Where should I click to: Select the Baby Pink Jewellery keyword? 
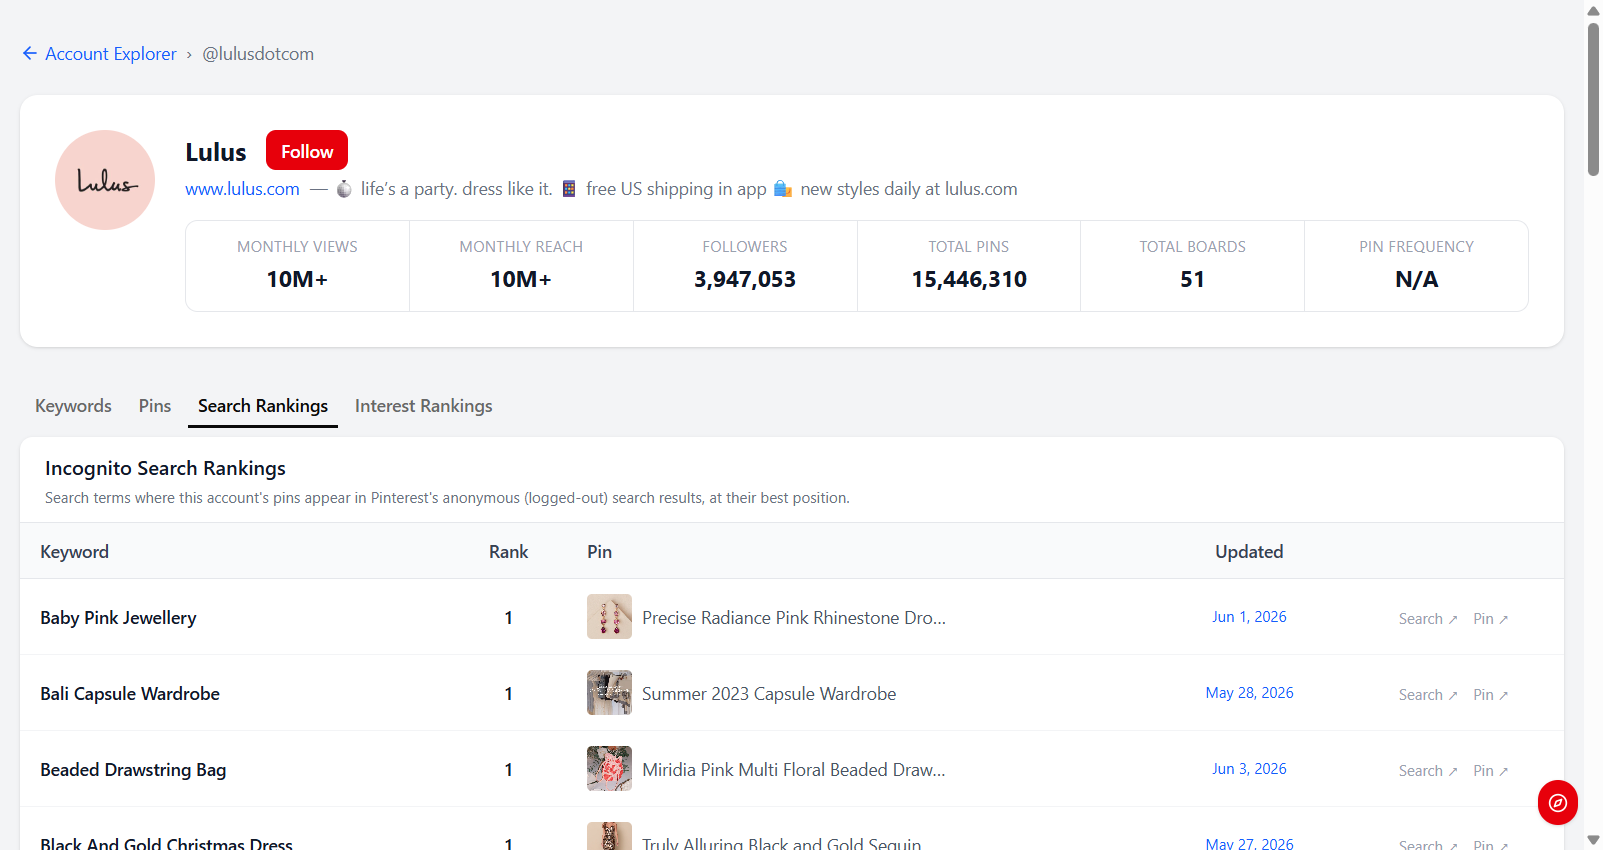[118, 618]
